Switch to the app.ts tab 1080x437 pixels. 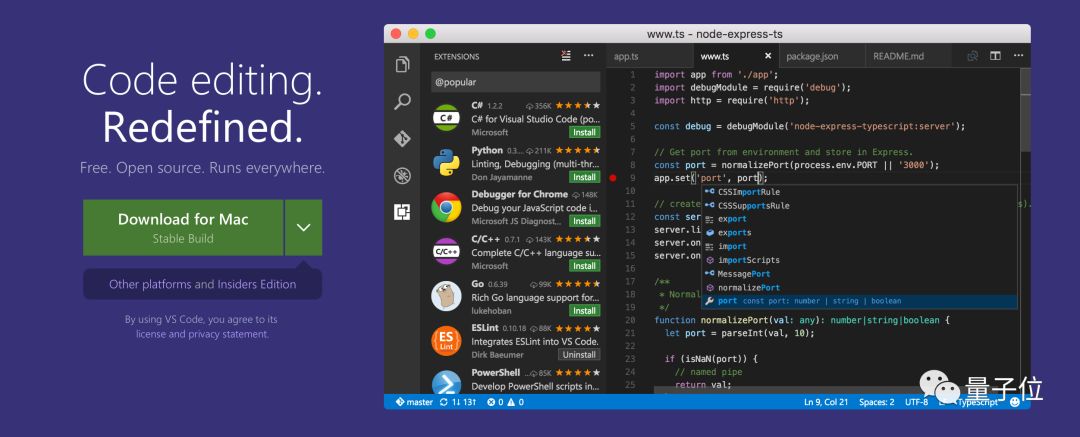[x=626, y=57]
